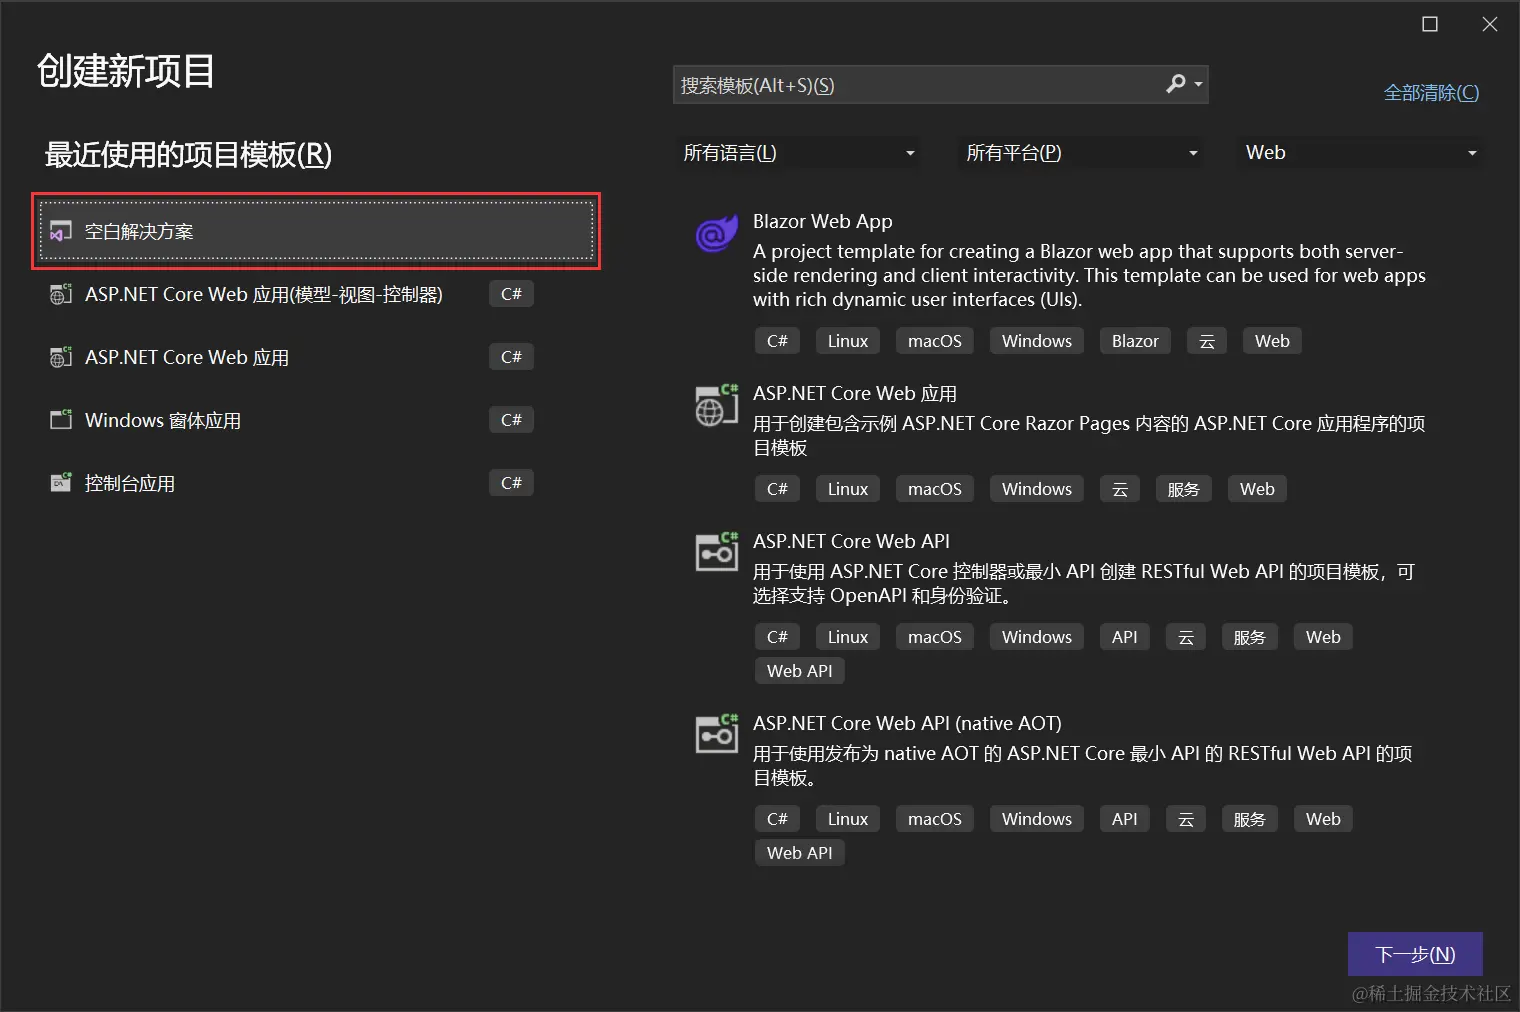Click the Windows 窗体应用 window icon
This screenshot has height=1012, width=1520.
tap(61, 420)
